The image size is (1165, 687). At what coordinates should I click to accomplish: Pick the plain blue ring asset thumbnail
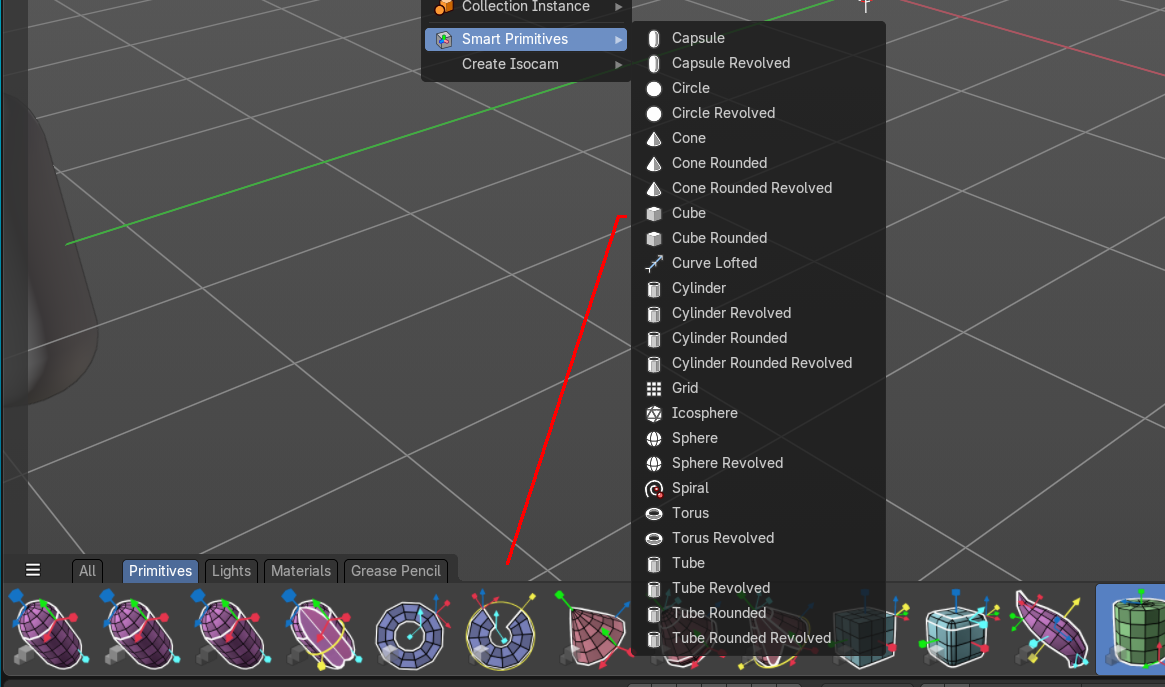click(410, 630)
